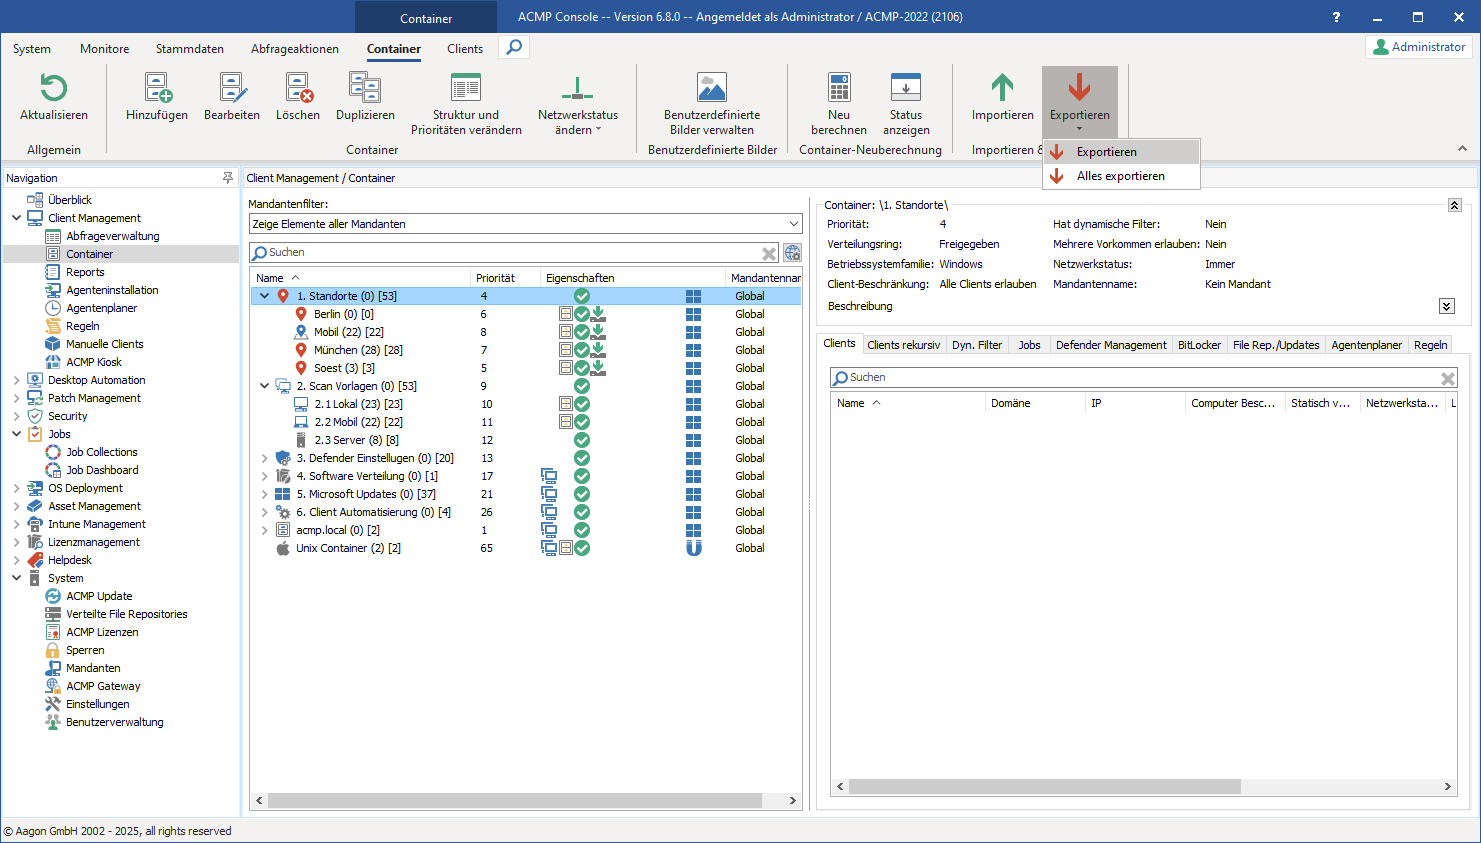Screen dimensions: 1481x843
Task: Collapse the Client Management tree node
Action: [17, 218]
